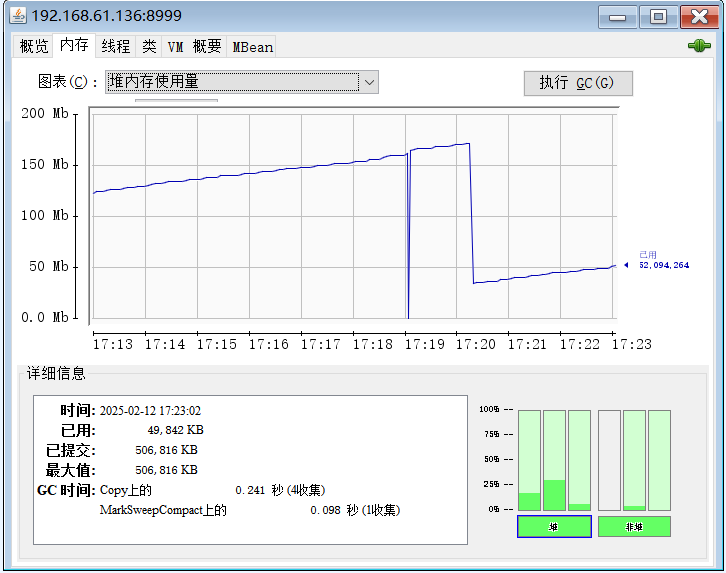
Task: Maximize the JConsole window
Action: (658, 17)
